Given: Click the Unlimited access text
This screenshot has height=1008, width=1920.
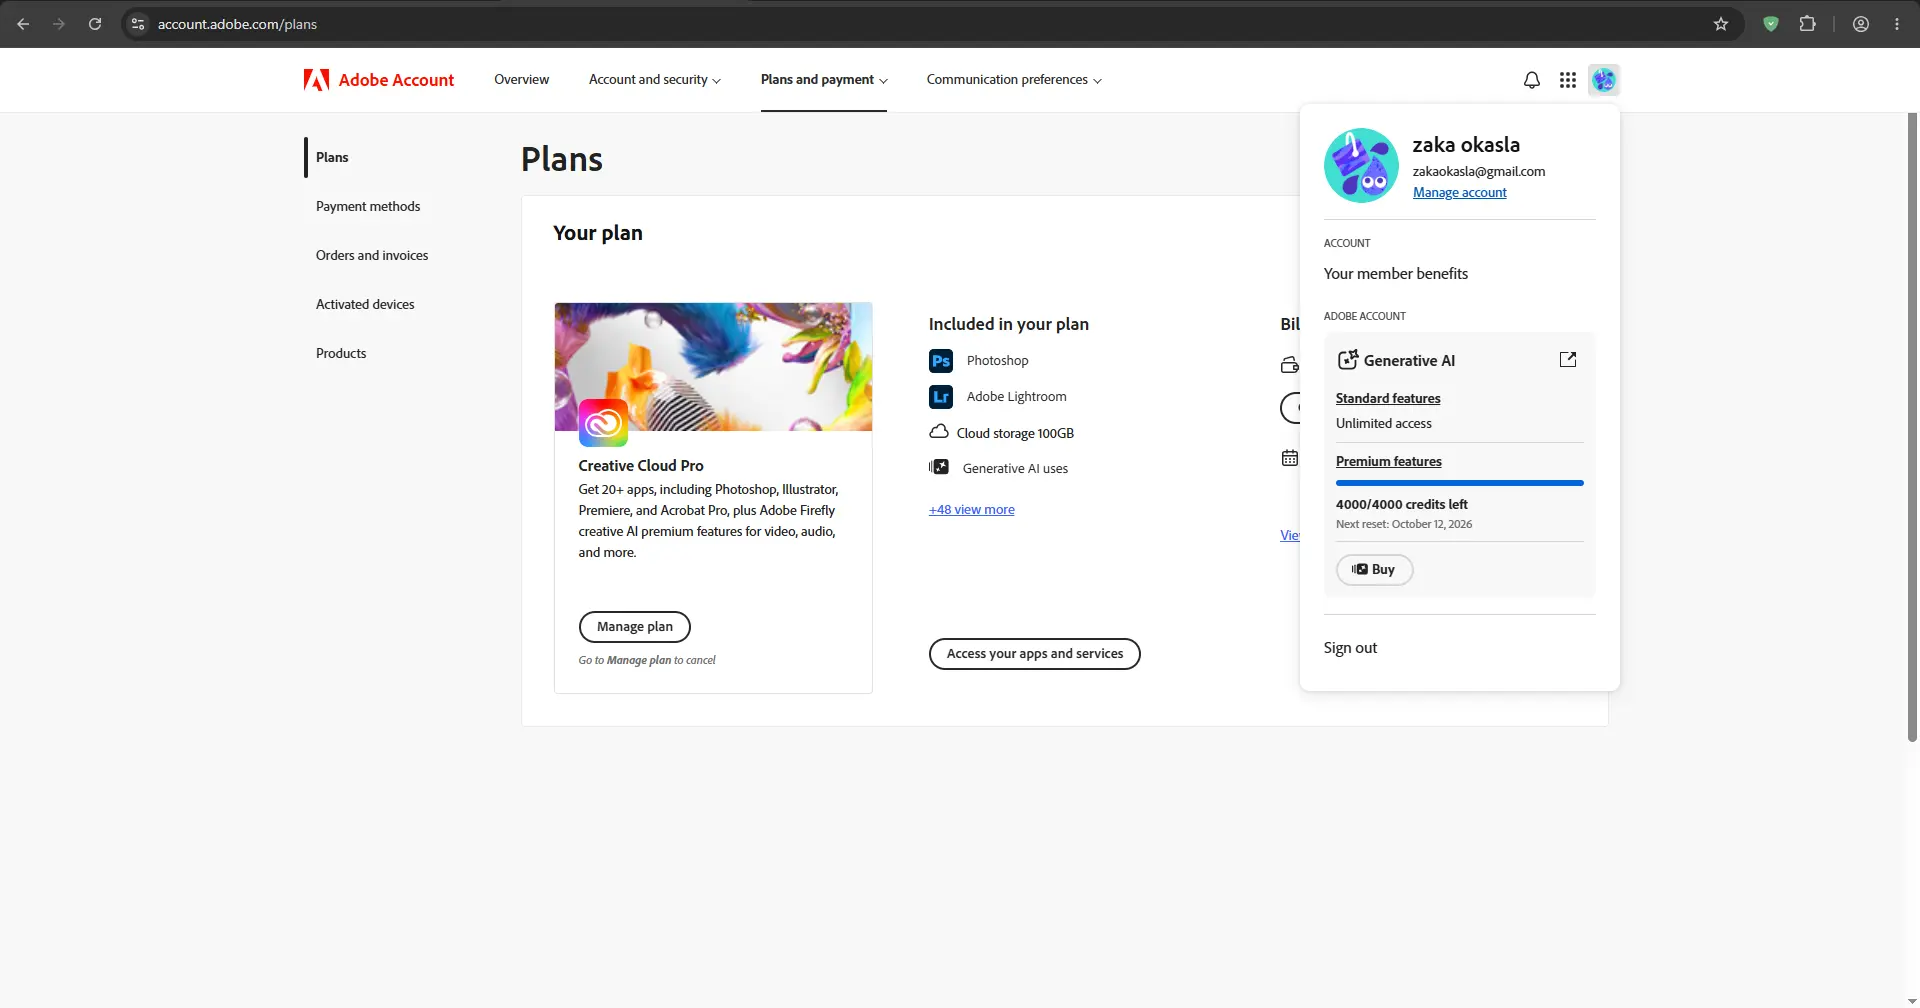Looking at the screenshot, I should tap(1384, 424).
